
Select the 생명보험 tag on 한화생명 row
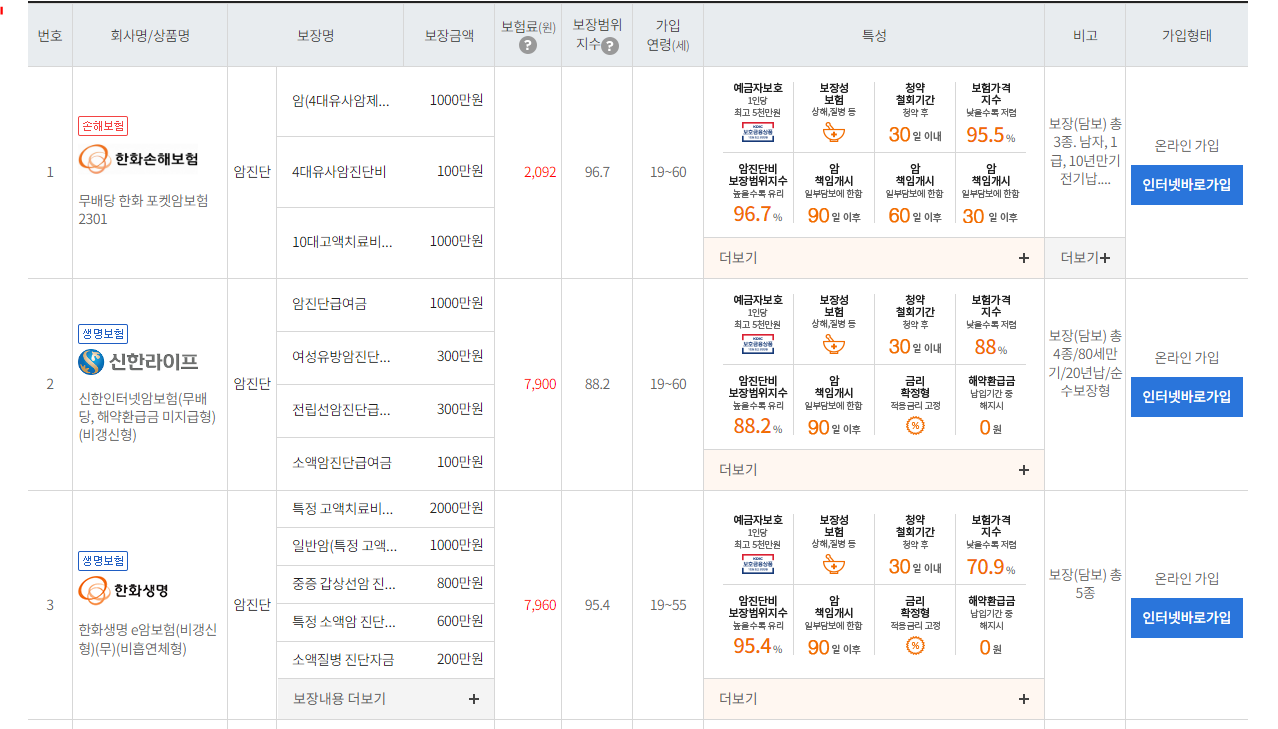click(103, 561)
